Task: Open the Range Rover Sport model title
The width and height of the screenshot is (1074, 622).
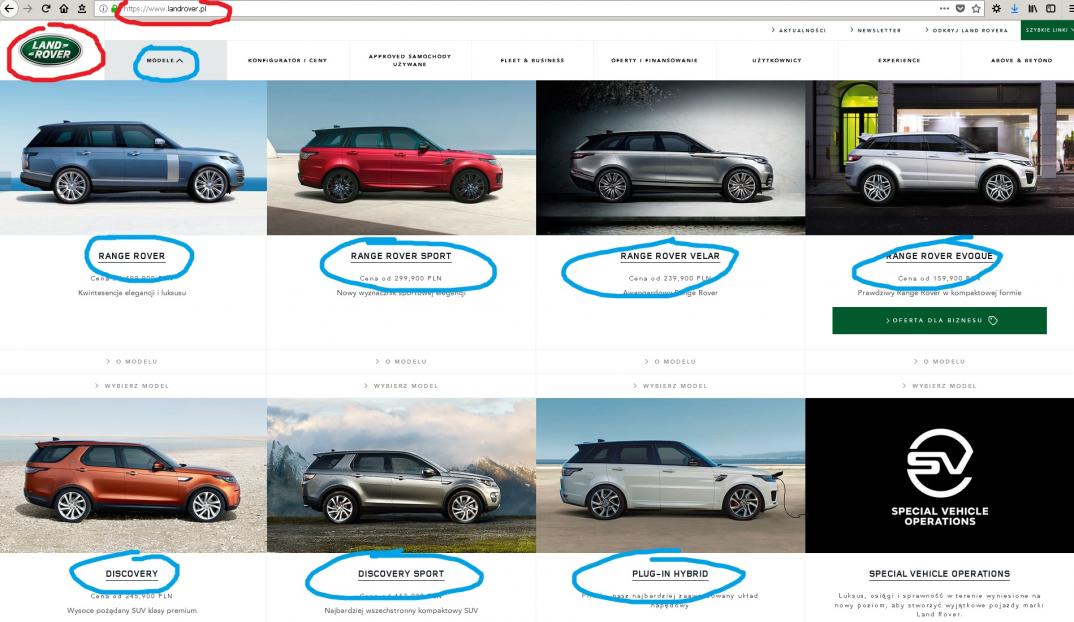Action: pyautogui.click(x=401, y=256)
